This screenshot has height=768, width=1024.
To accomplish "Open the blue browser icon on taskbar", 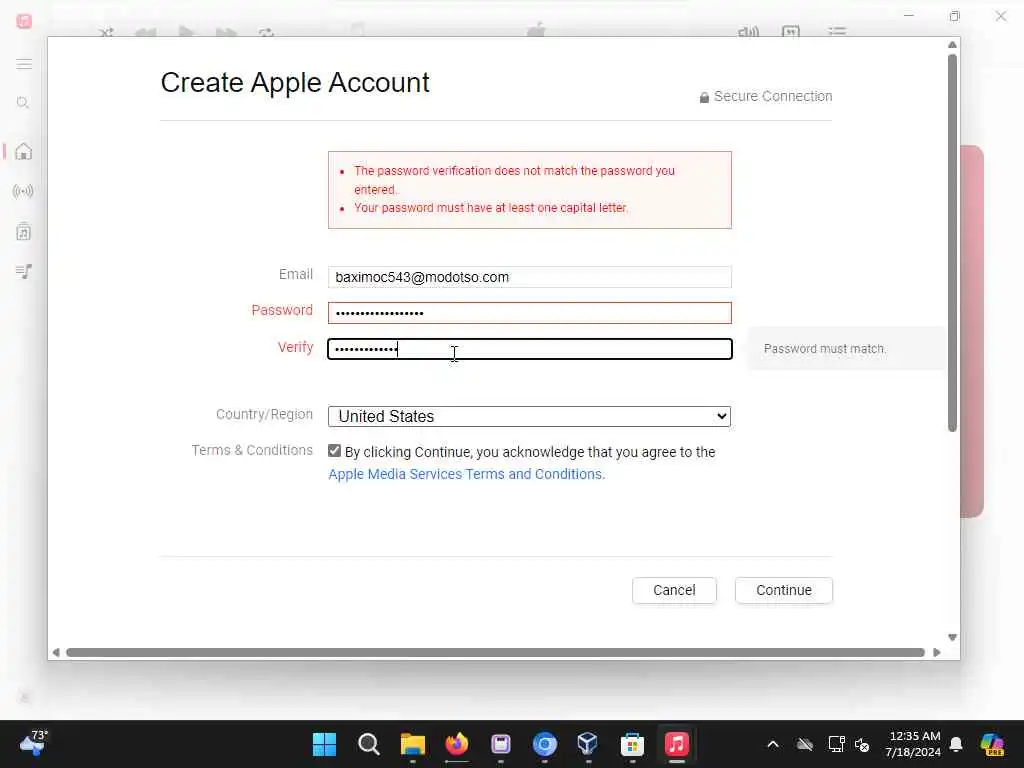I will 545,744.
